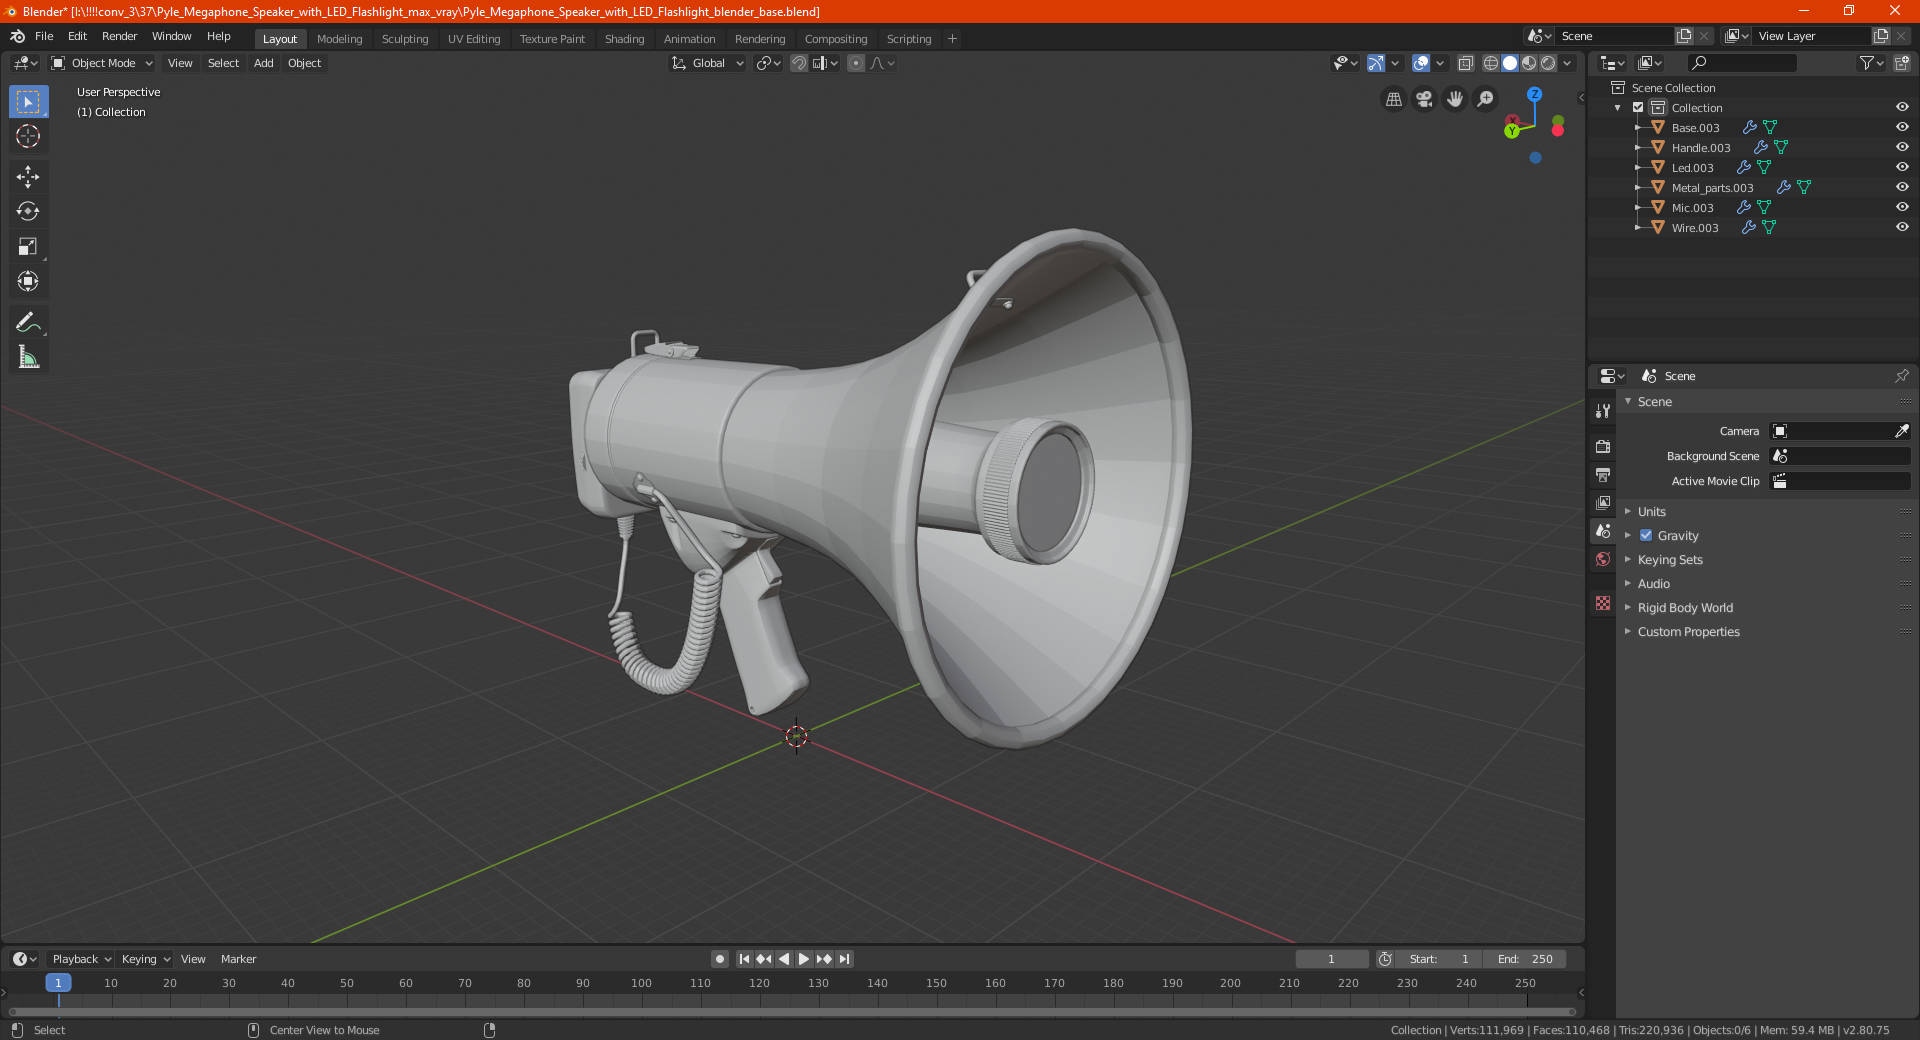1920x1040 pixels.
Task: Click the blue Z axis gizmo handle
Action: (1534, 94)
